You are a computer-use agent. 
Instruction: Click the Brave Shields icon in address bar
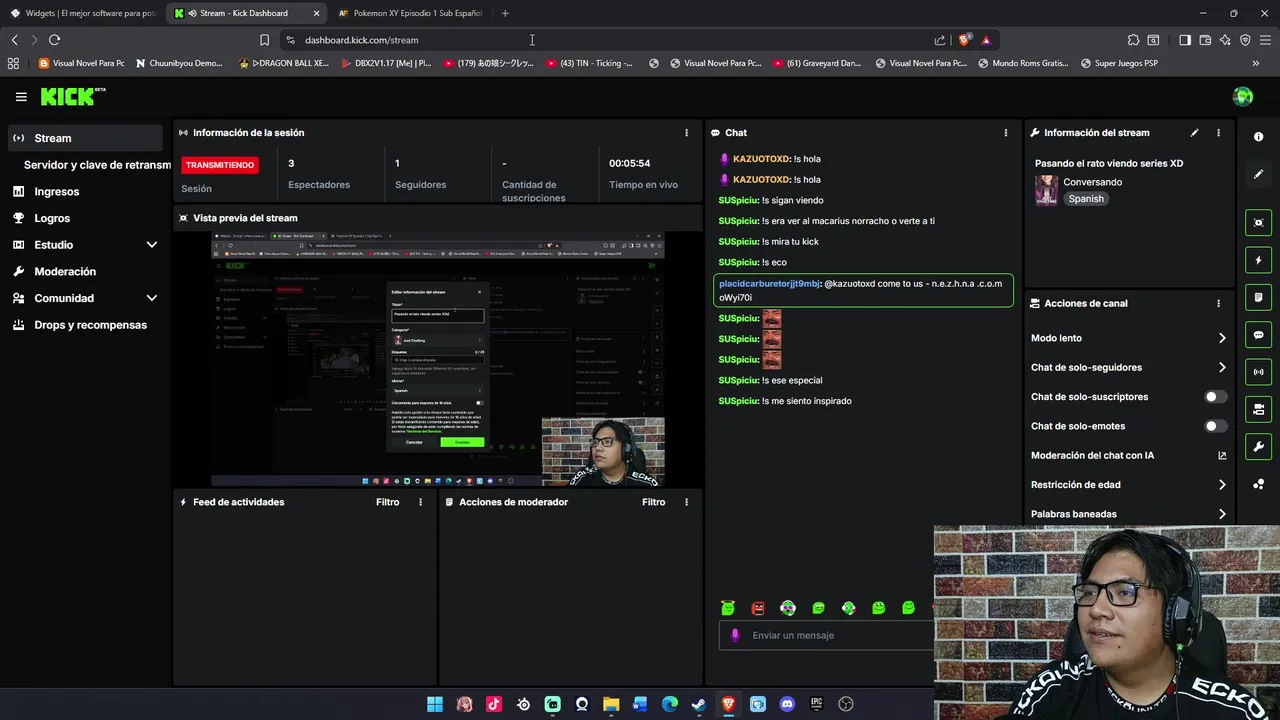click(964, 40)
